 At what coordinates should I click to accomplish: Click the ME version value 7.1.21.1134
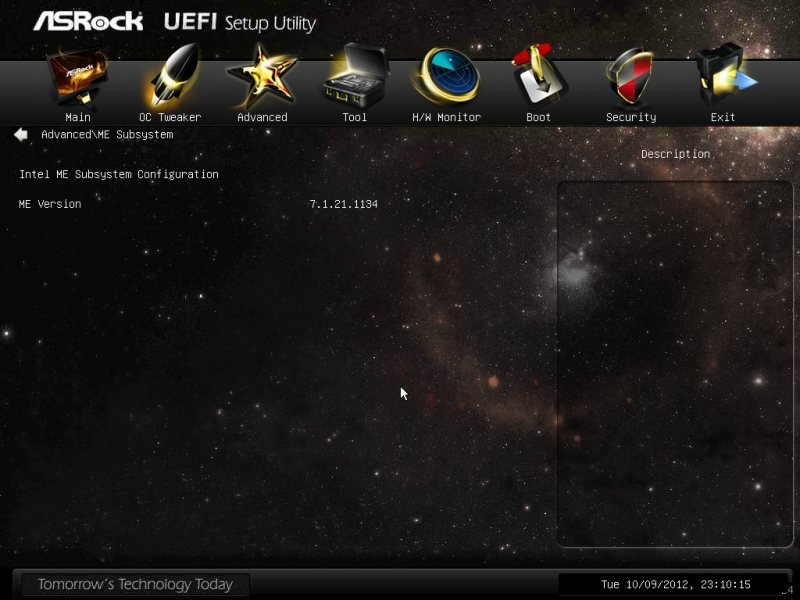344,204
